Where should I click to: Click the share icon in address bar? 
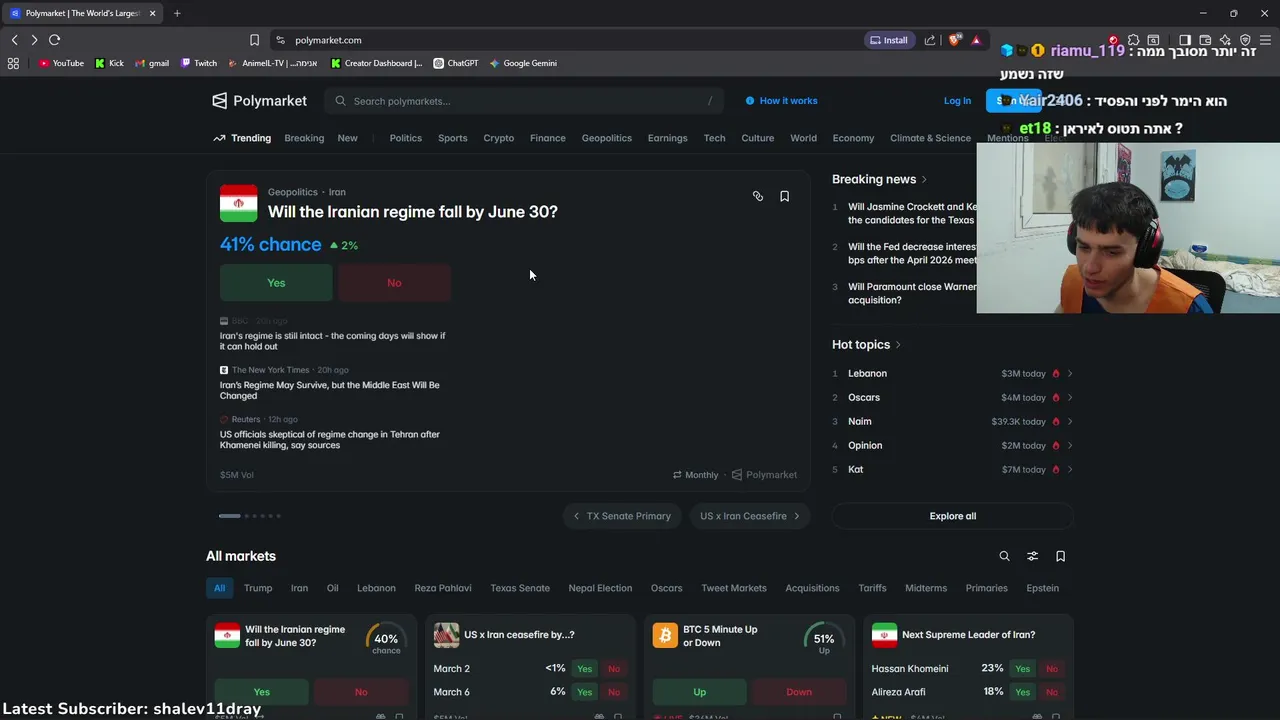coord(930,40)
